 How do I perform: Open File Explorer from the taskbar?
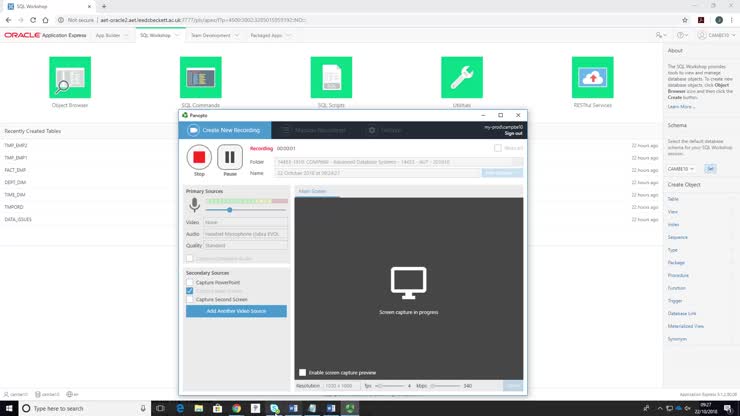coord(199,408)
